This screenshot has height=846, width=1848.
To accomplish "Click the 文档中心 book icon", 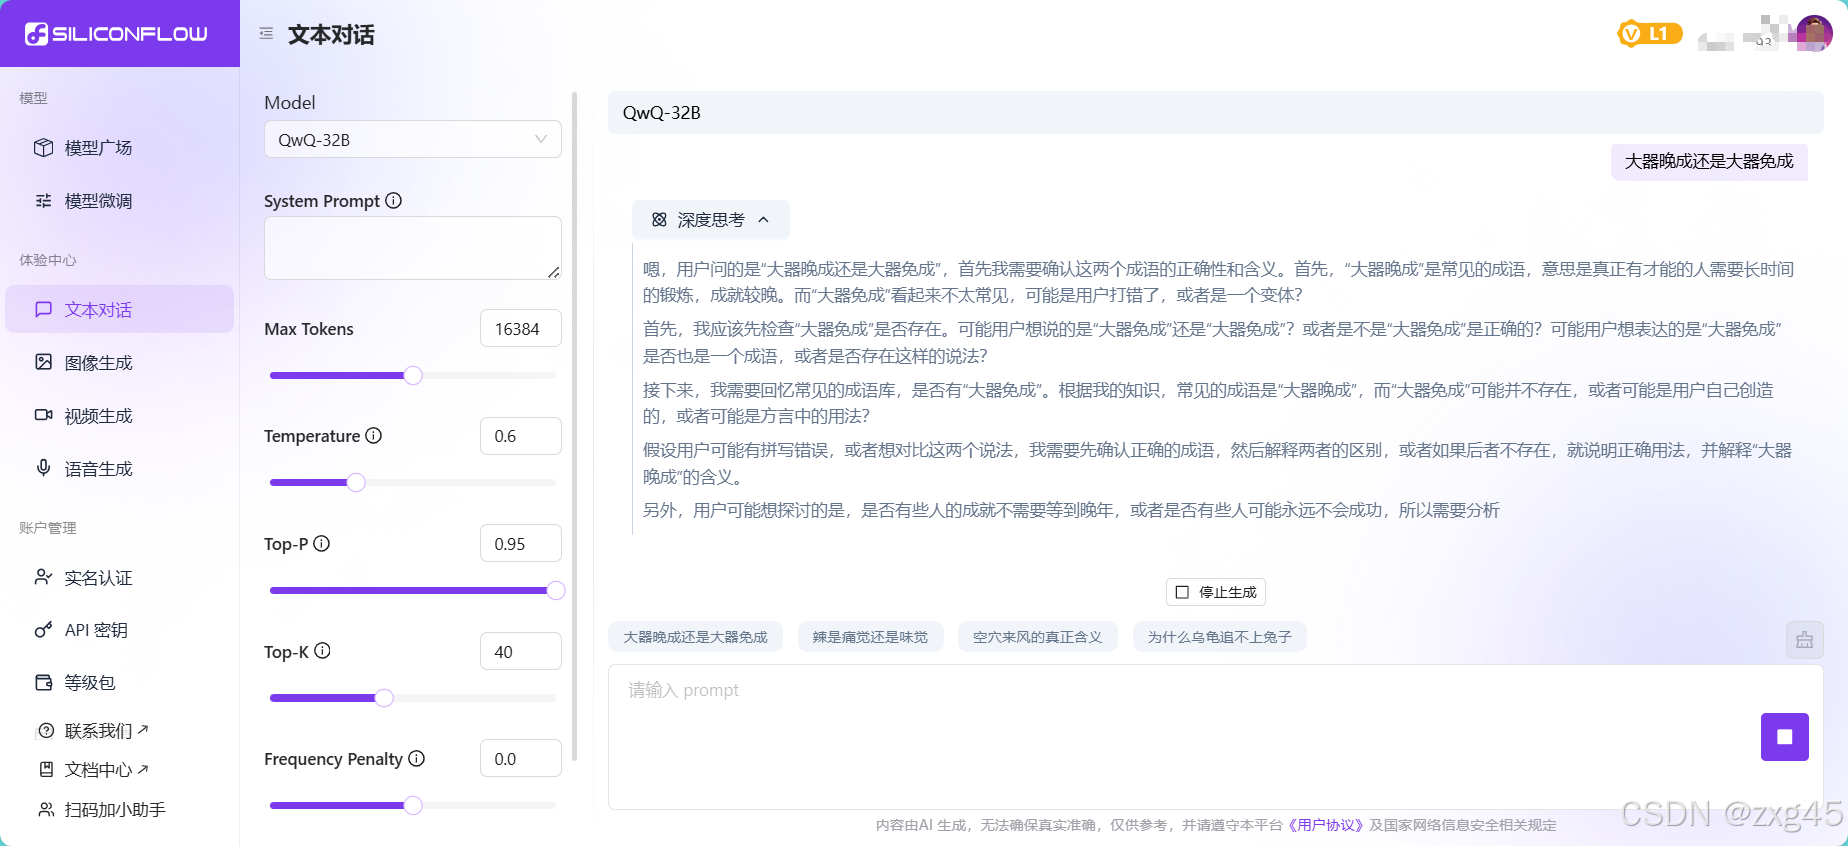I will [x=46, y=769].
